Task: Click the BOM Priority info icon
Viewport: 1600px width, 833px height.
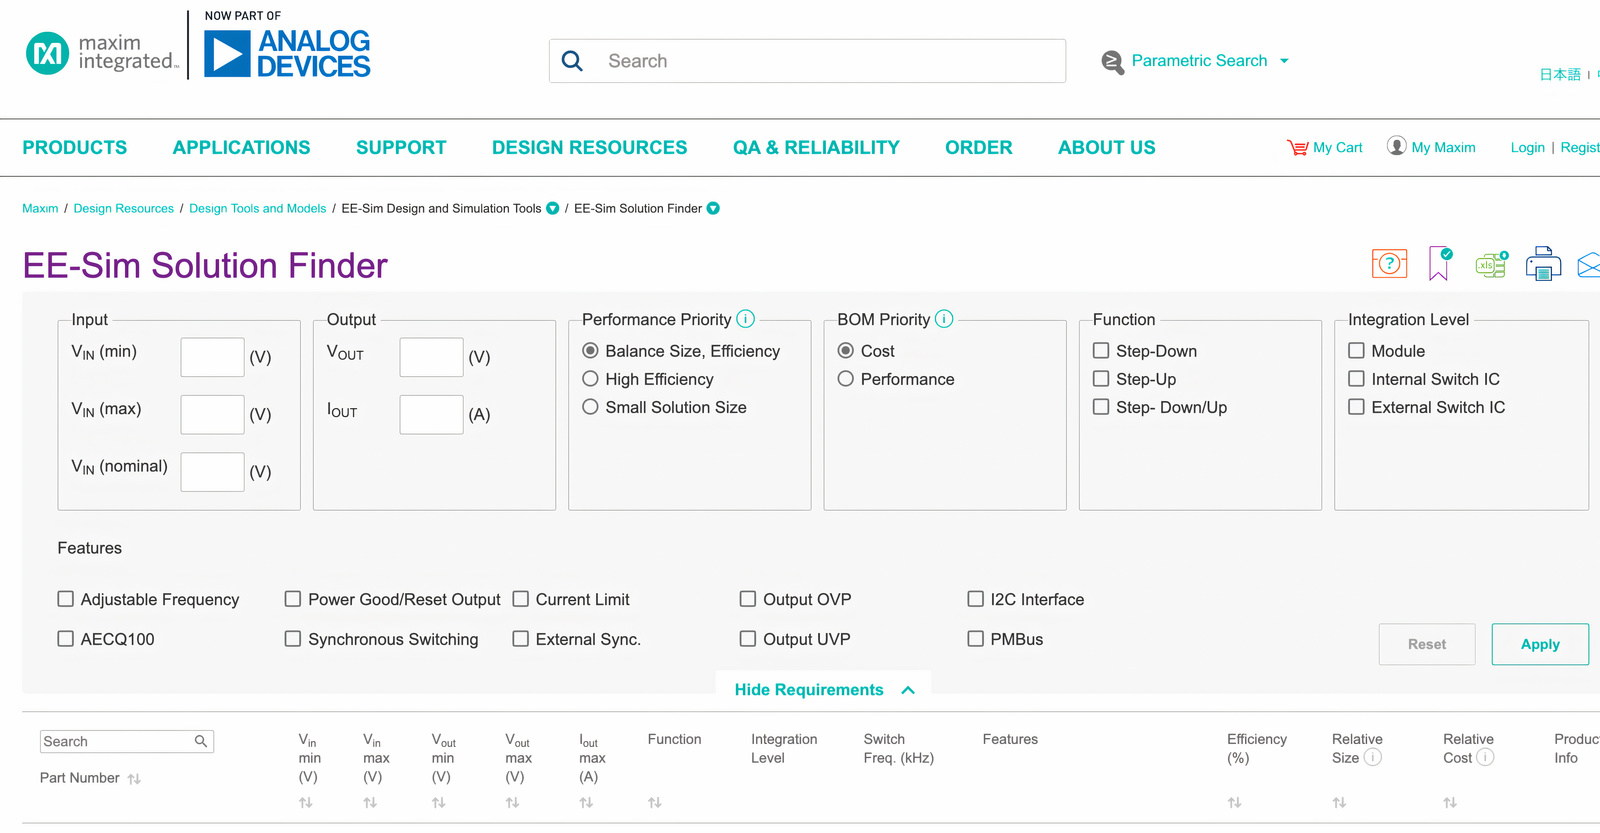Action: pos(944,319)
